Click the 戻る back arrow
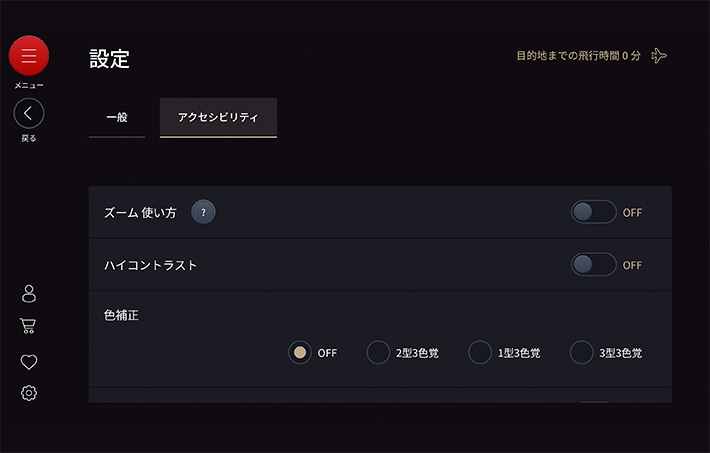The image size is (710, 453). click(29, 113)
